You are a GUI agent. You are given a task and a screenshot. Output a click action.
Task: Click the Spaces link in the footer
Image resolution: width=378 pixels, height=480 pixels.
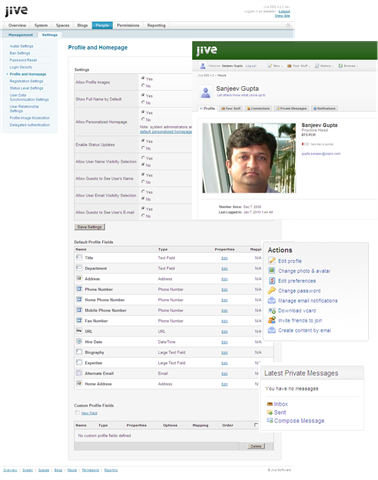click(x=44, y=470)
